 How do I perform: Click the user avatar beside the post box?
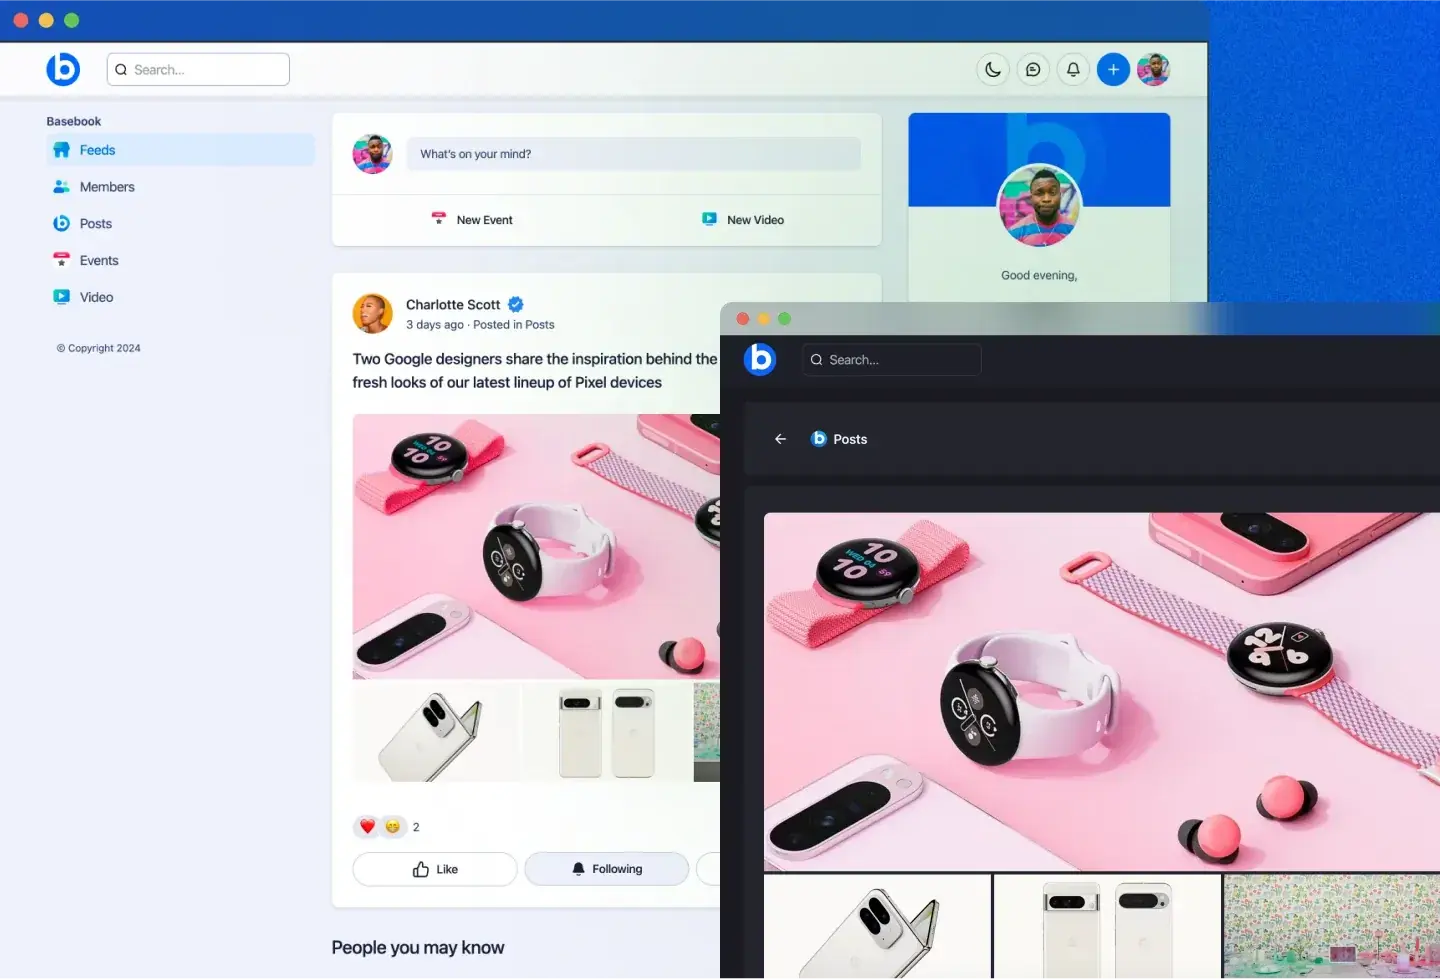(373, 154)
